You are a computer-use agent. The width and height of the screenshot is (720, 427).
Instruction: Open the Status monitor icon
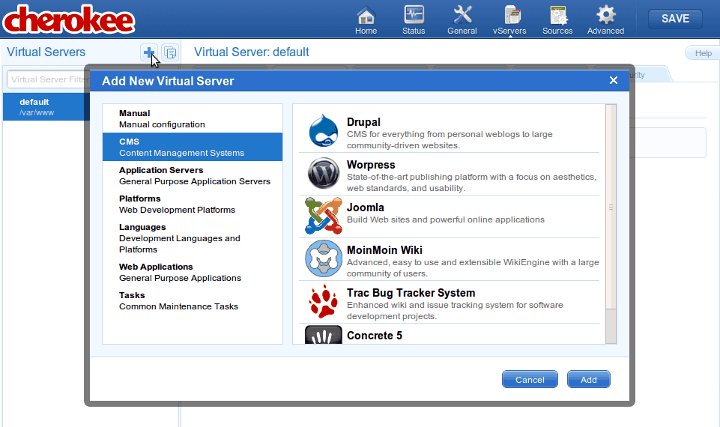[414, 18]
